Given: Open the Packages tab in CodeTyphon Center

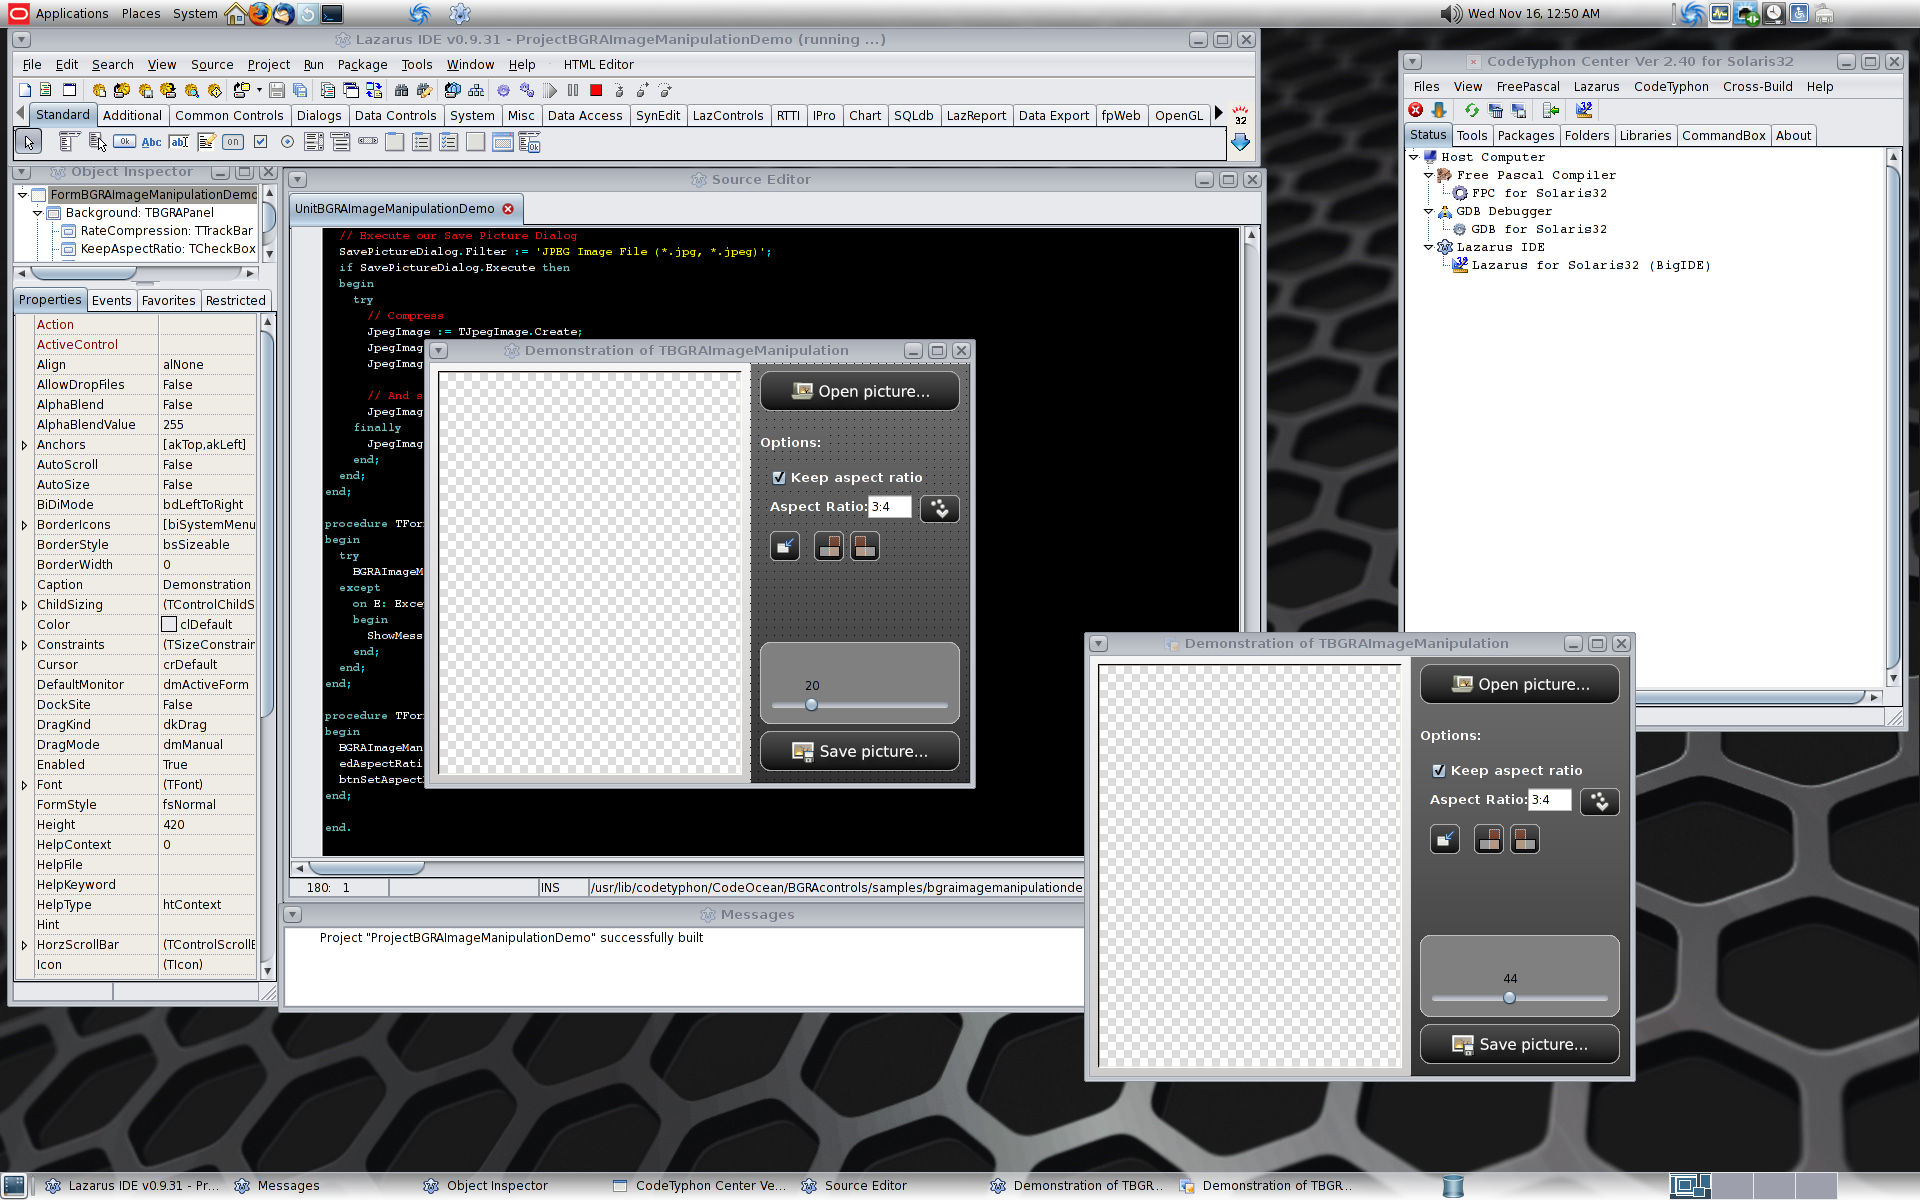Looking at the screenshot, I should (x=1525, y=135).
